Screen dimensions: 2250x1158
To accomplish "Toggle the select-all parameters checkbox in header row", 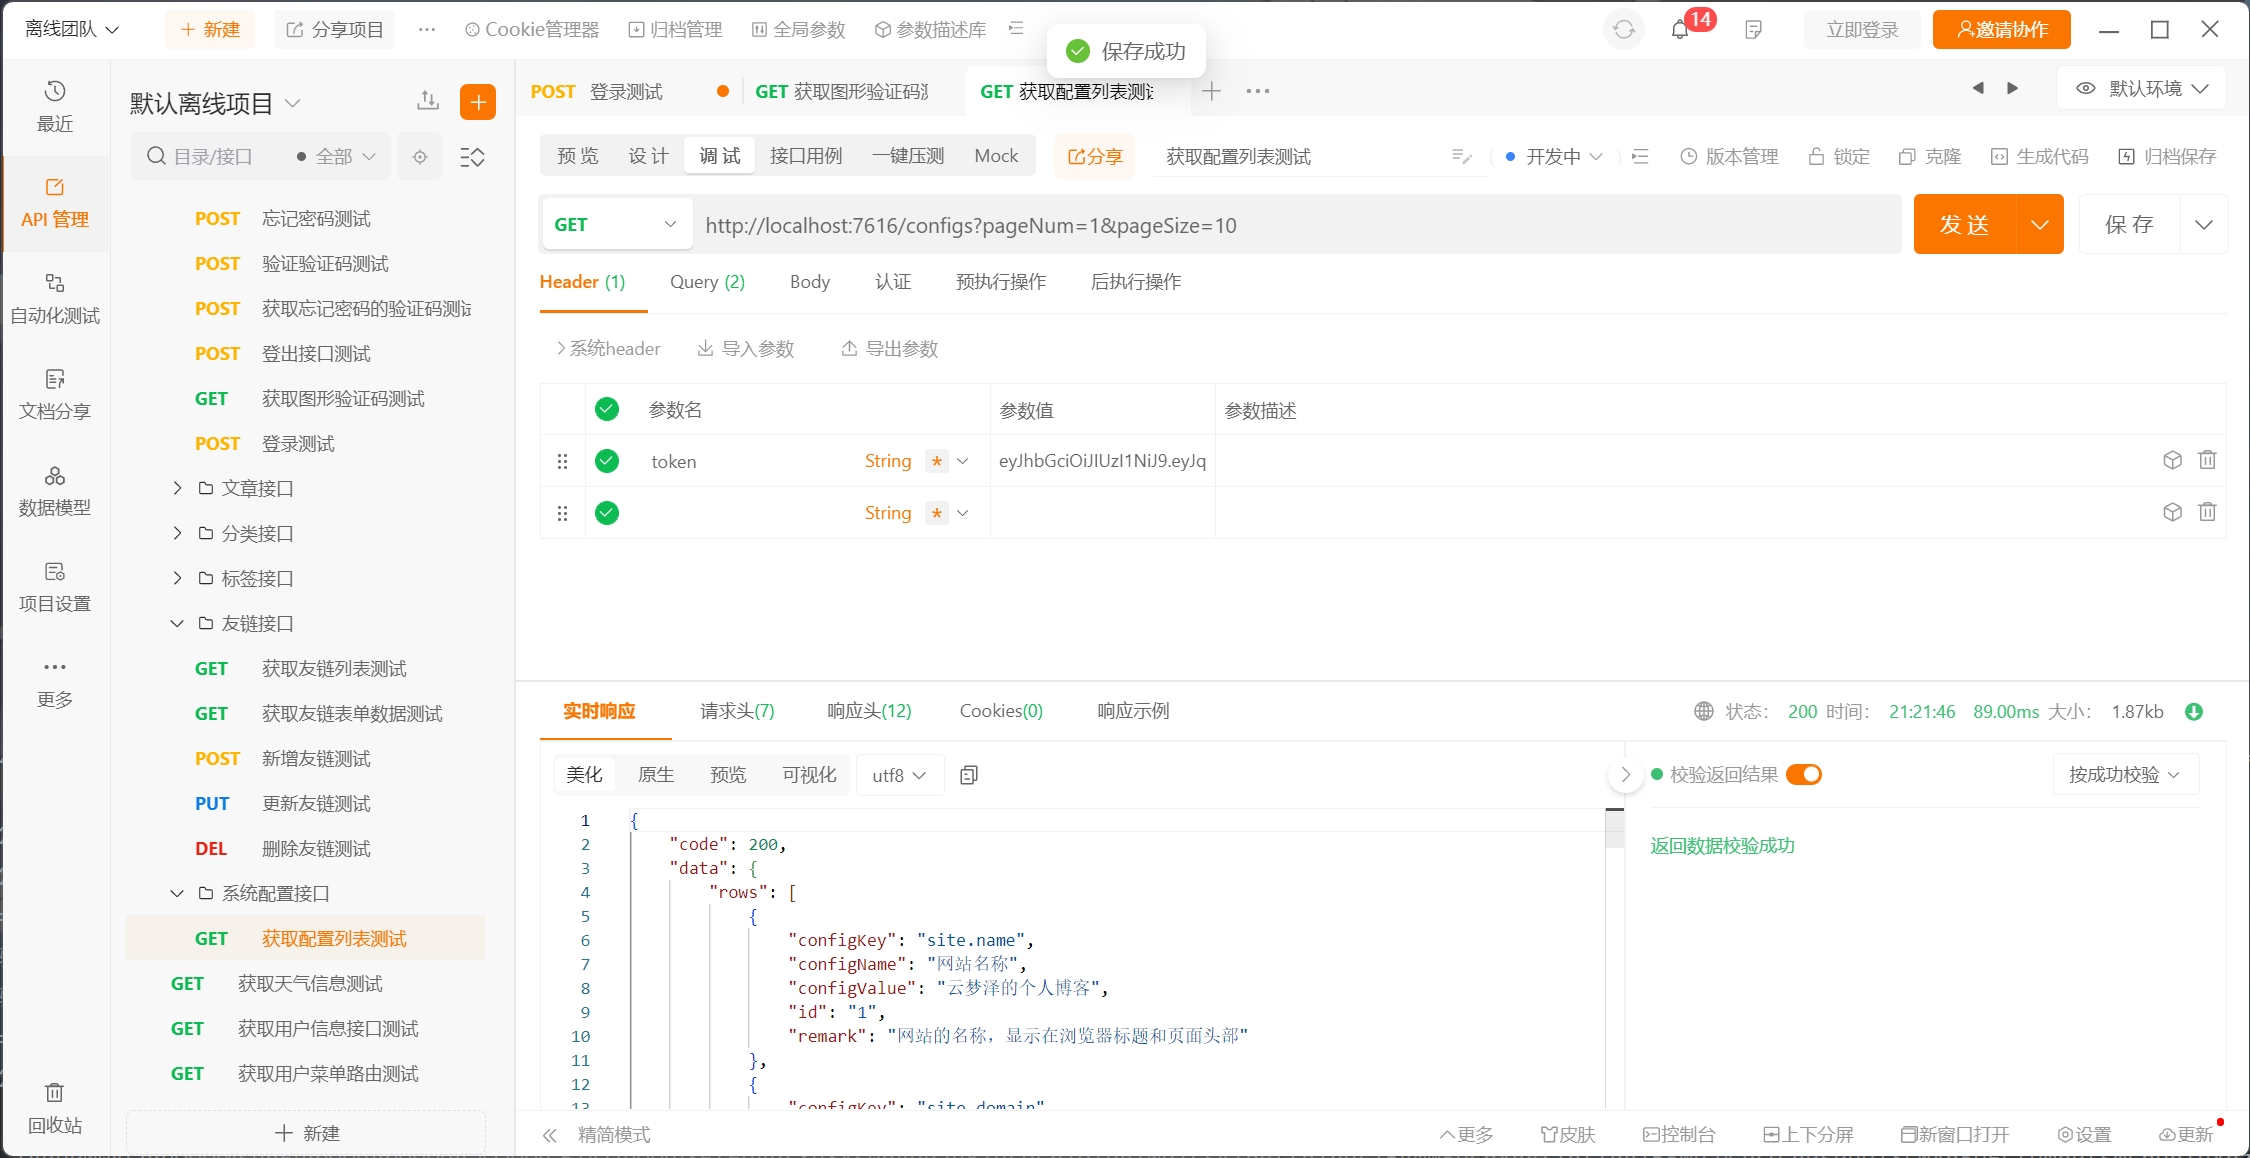I will click(607, 409).
